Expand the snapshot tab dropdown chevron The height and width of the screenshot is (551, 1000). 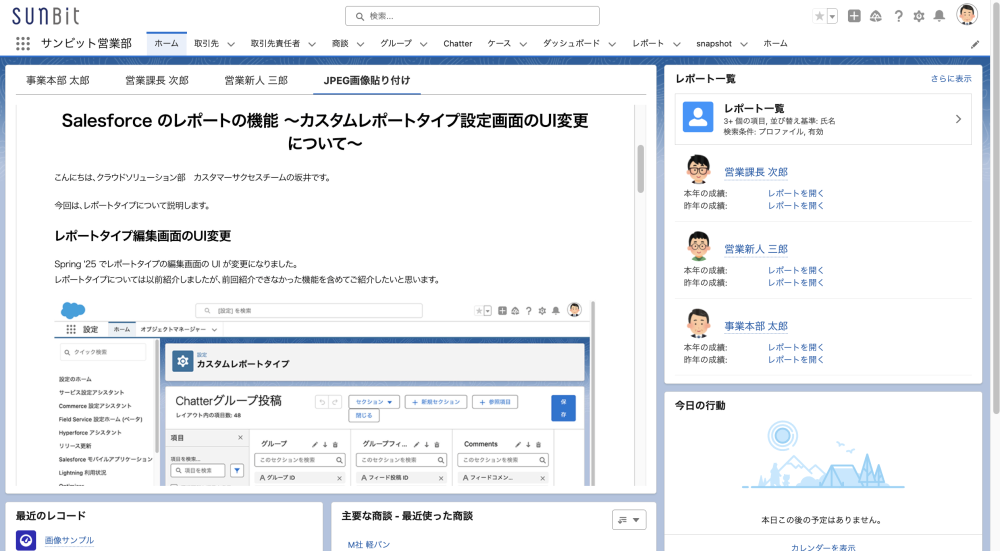[744, 44]
